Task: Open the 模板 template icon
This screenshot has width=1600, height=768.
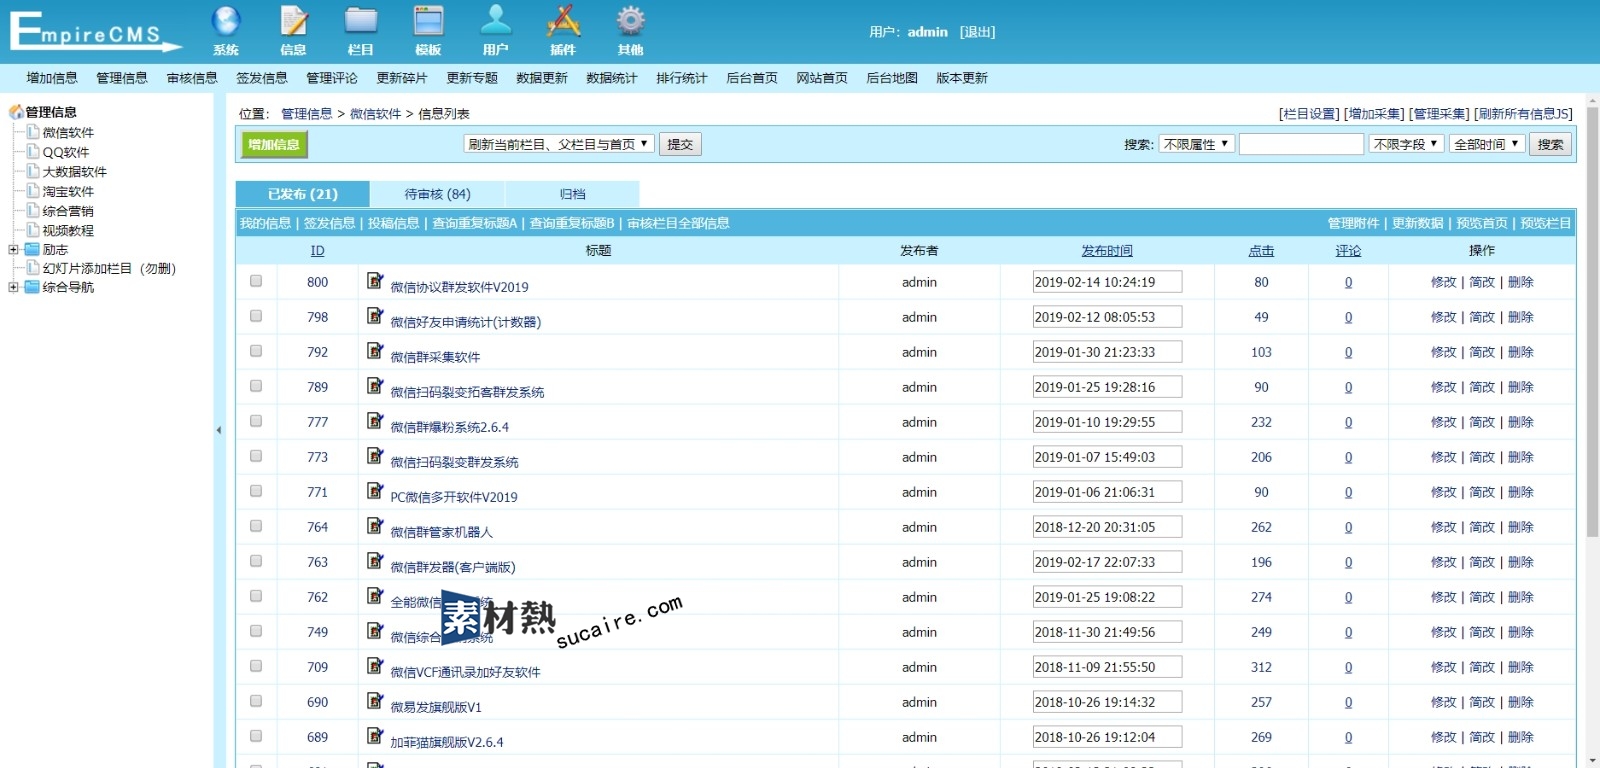Action: 428,21
